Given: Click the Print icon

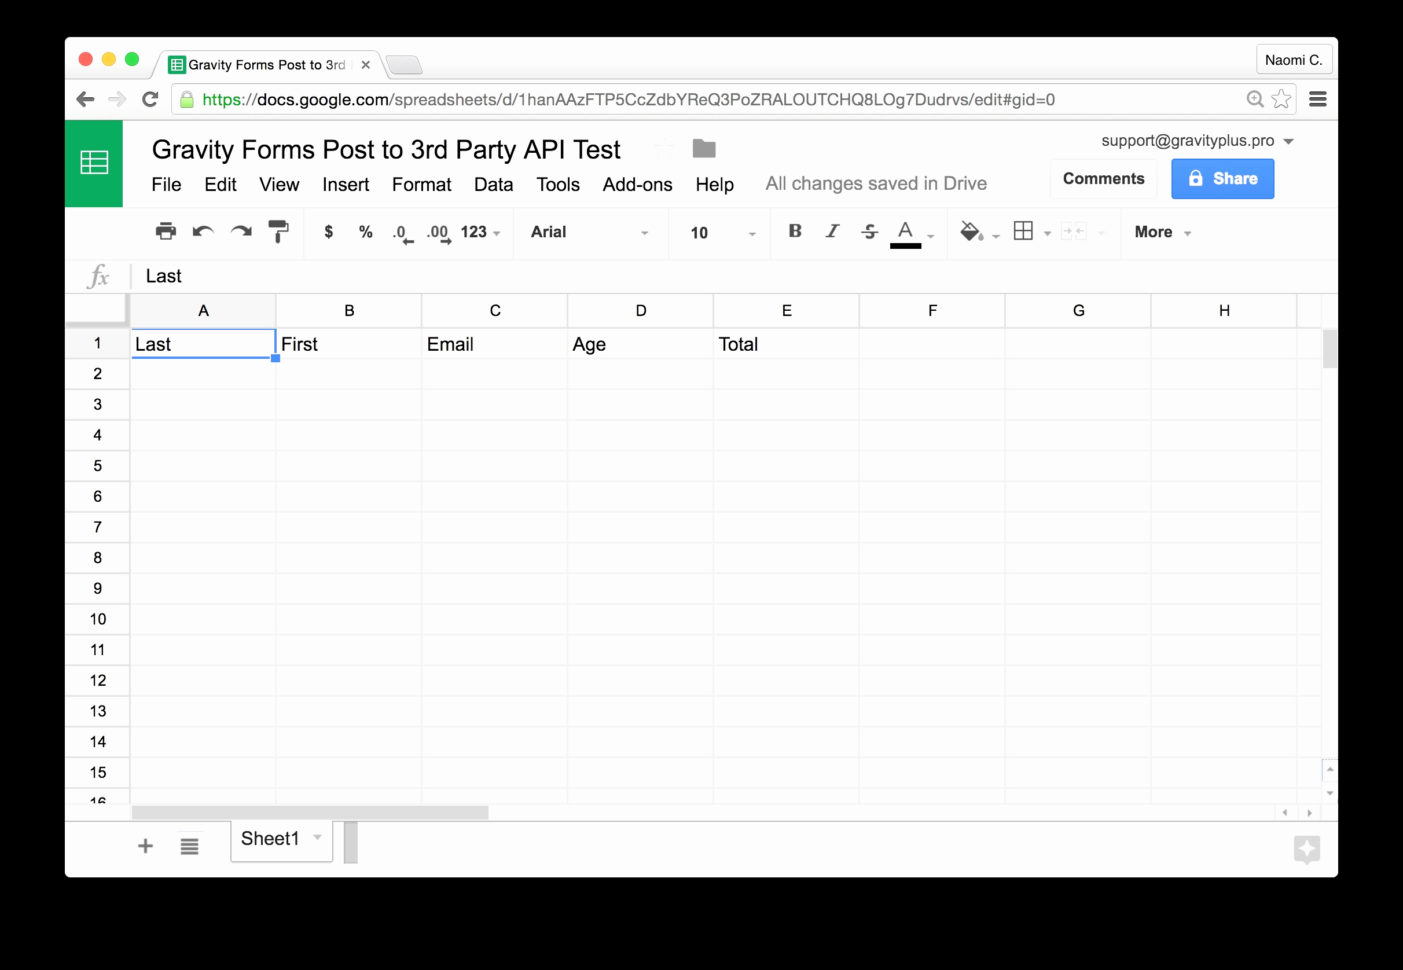Looking at the screenshot, I should pos(166,231).
